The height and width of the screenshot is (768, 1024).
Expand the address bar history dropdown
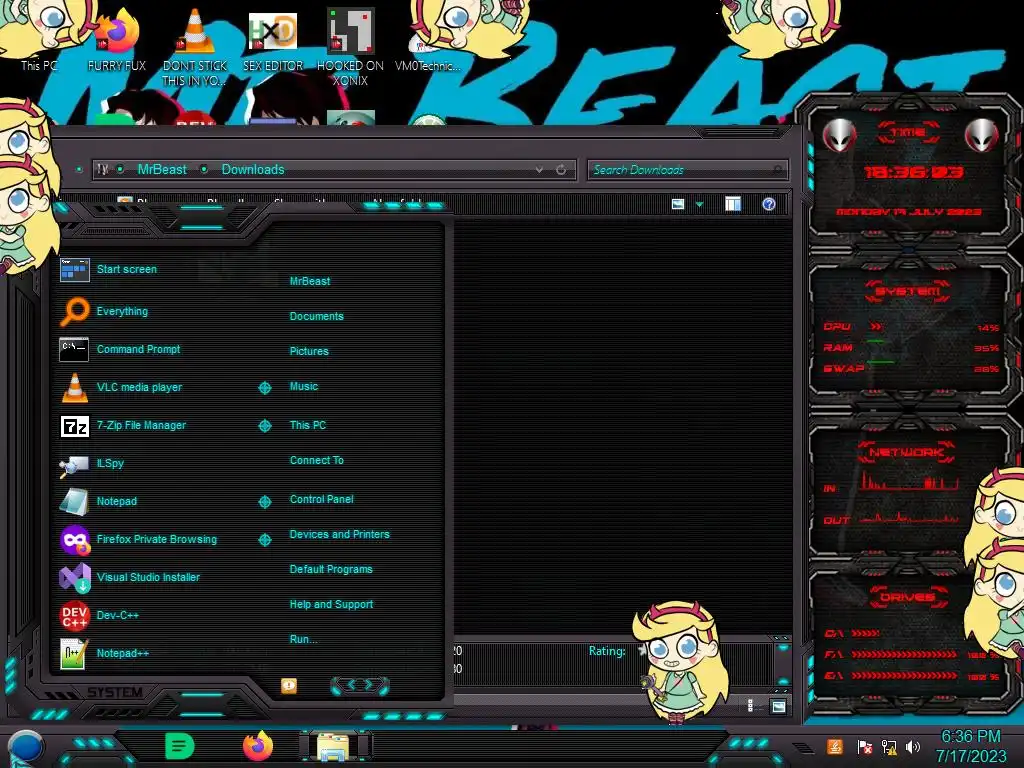coord(539,170)
